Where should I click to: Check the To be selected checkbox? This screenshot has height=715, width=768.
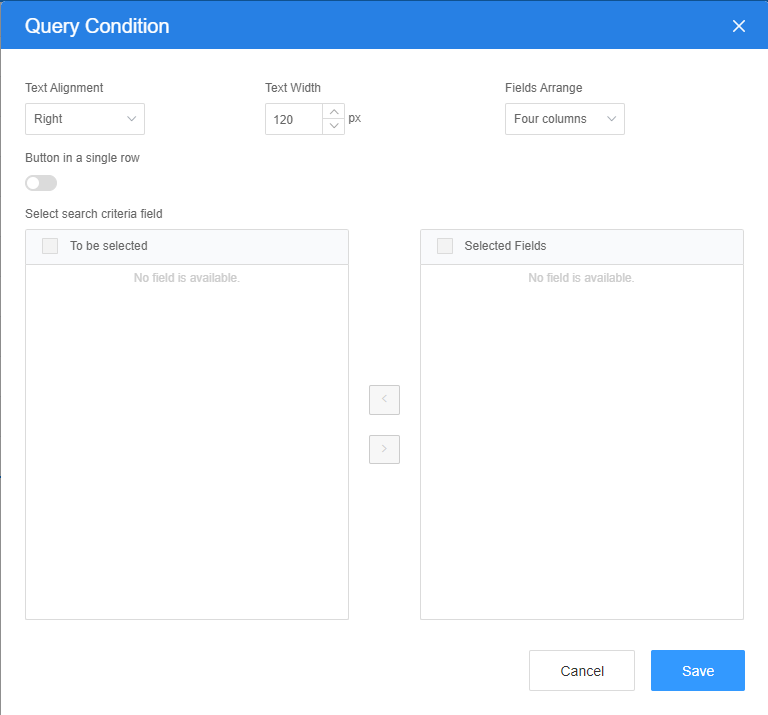point(50,246)
